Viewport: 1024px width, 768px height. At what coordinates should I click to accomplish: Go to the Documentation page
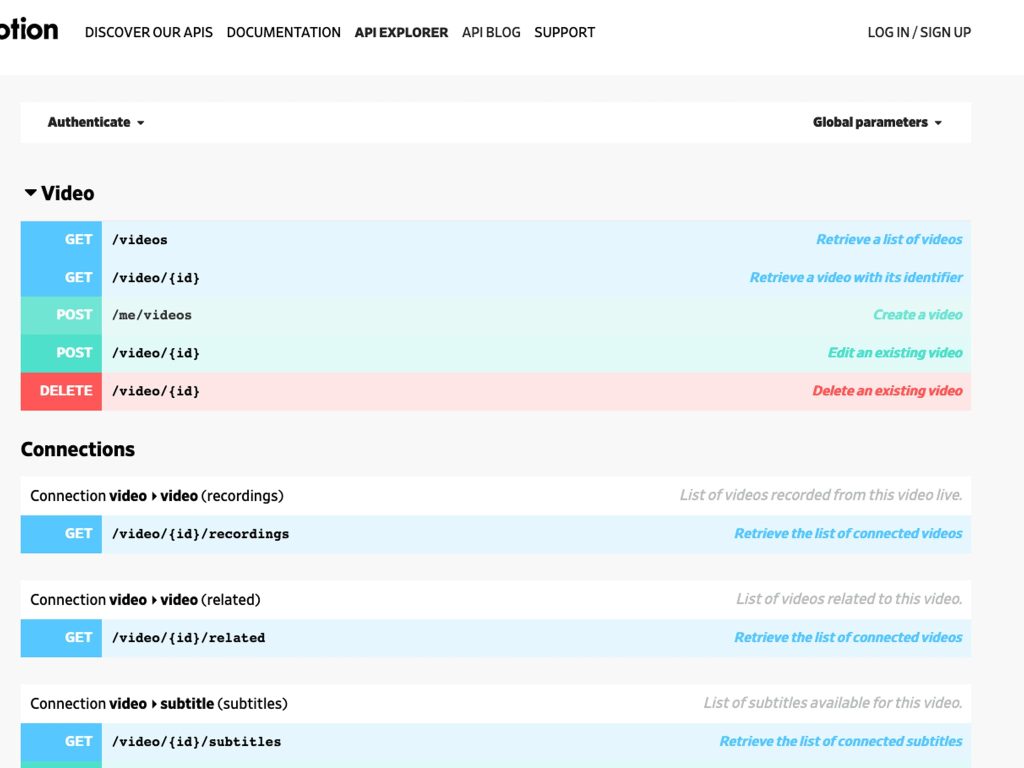click(x=283, y=32)
